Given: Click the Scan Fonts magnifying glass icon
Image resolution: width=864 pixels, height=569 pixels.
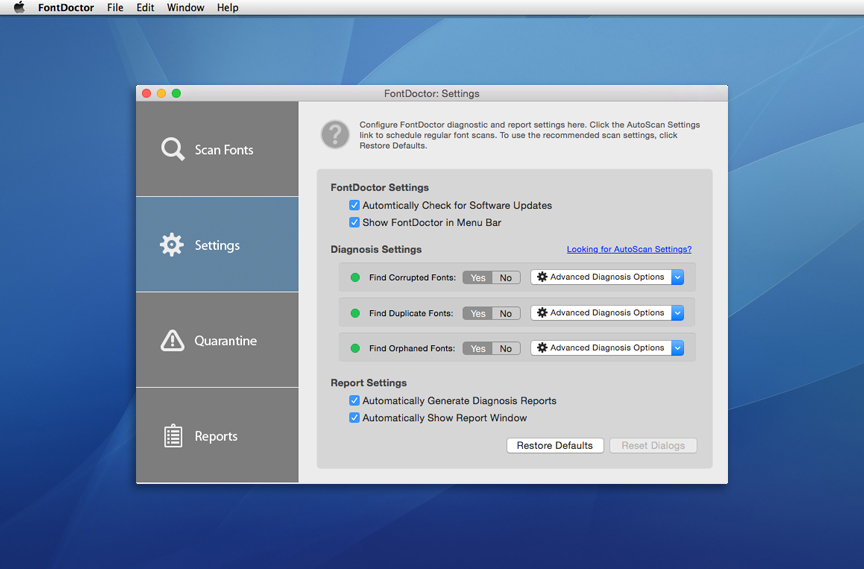Looking at the screenshot, I should [172, 149].
